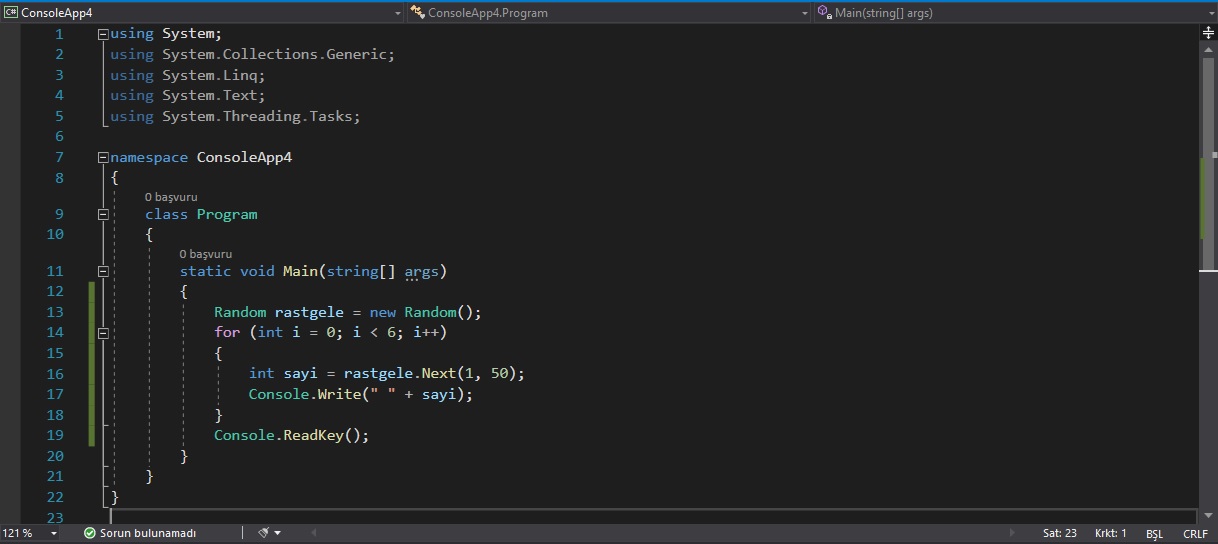This screenshot has width=1218, height=544.
Task: Click the C# project icon beside ConsoleApp4
Action: (x=12, y=12)
